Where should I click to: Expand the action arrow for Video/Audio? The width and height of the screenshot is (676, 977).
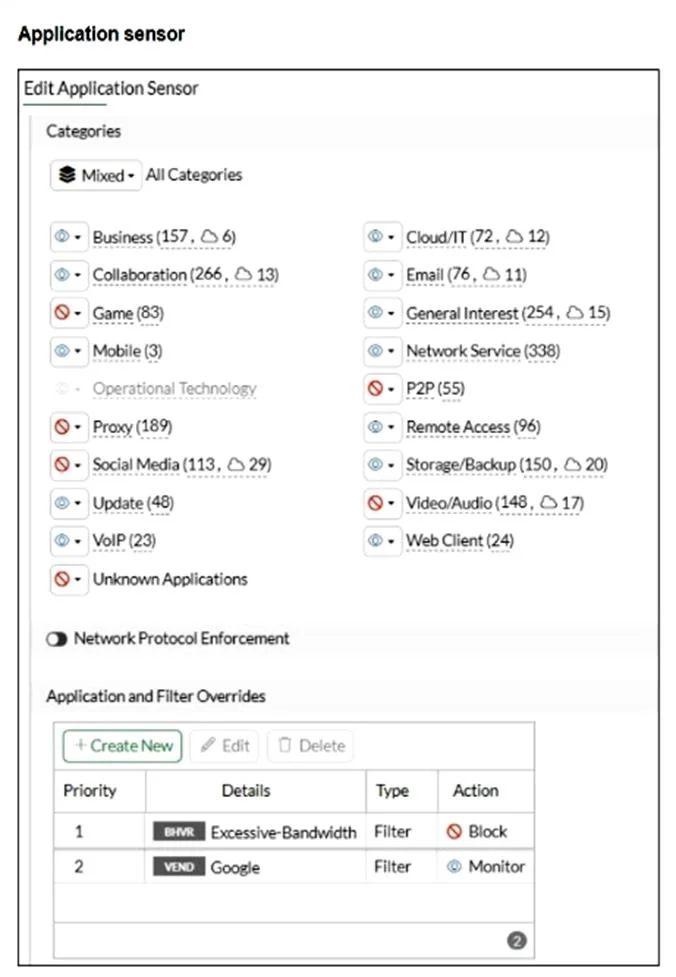click(391, 503)
